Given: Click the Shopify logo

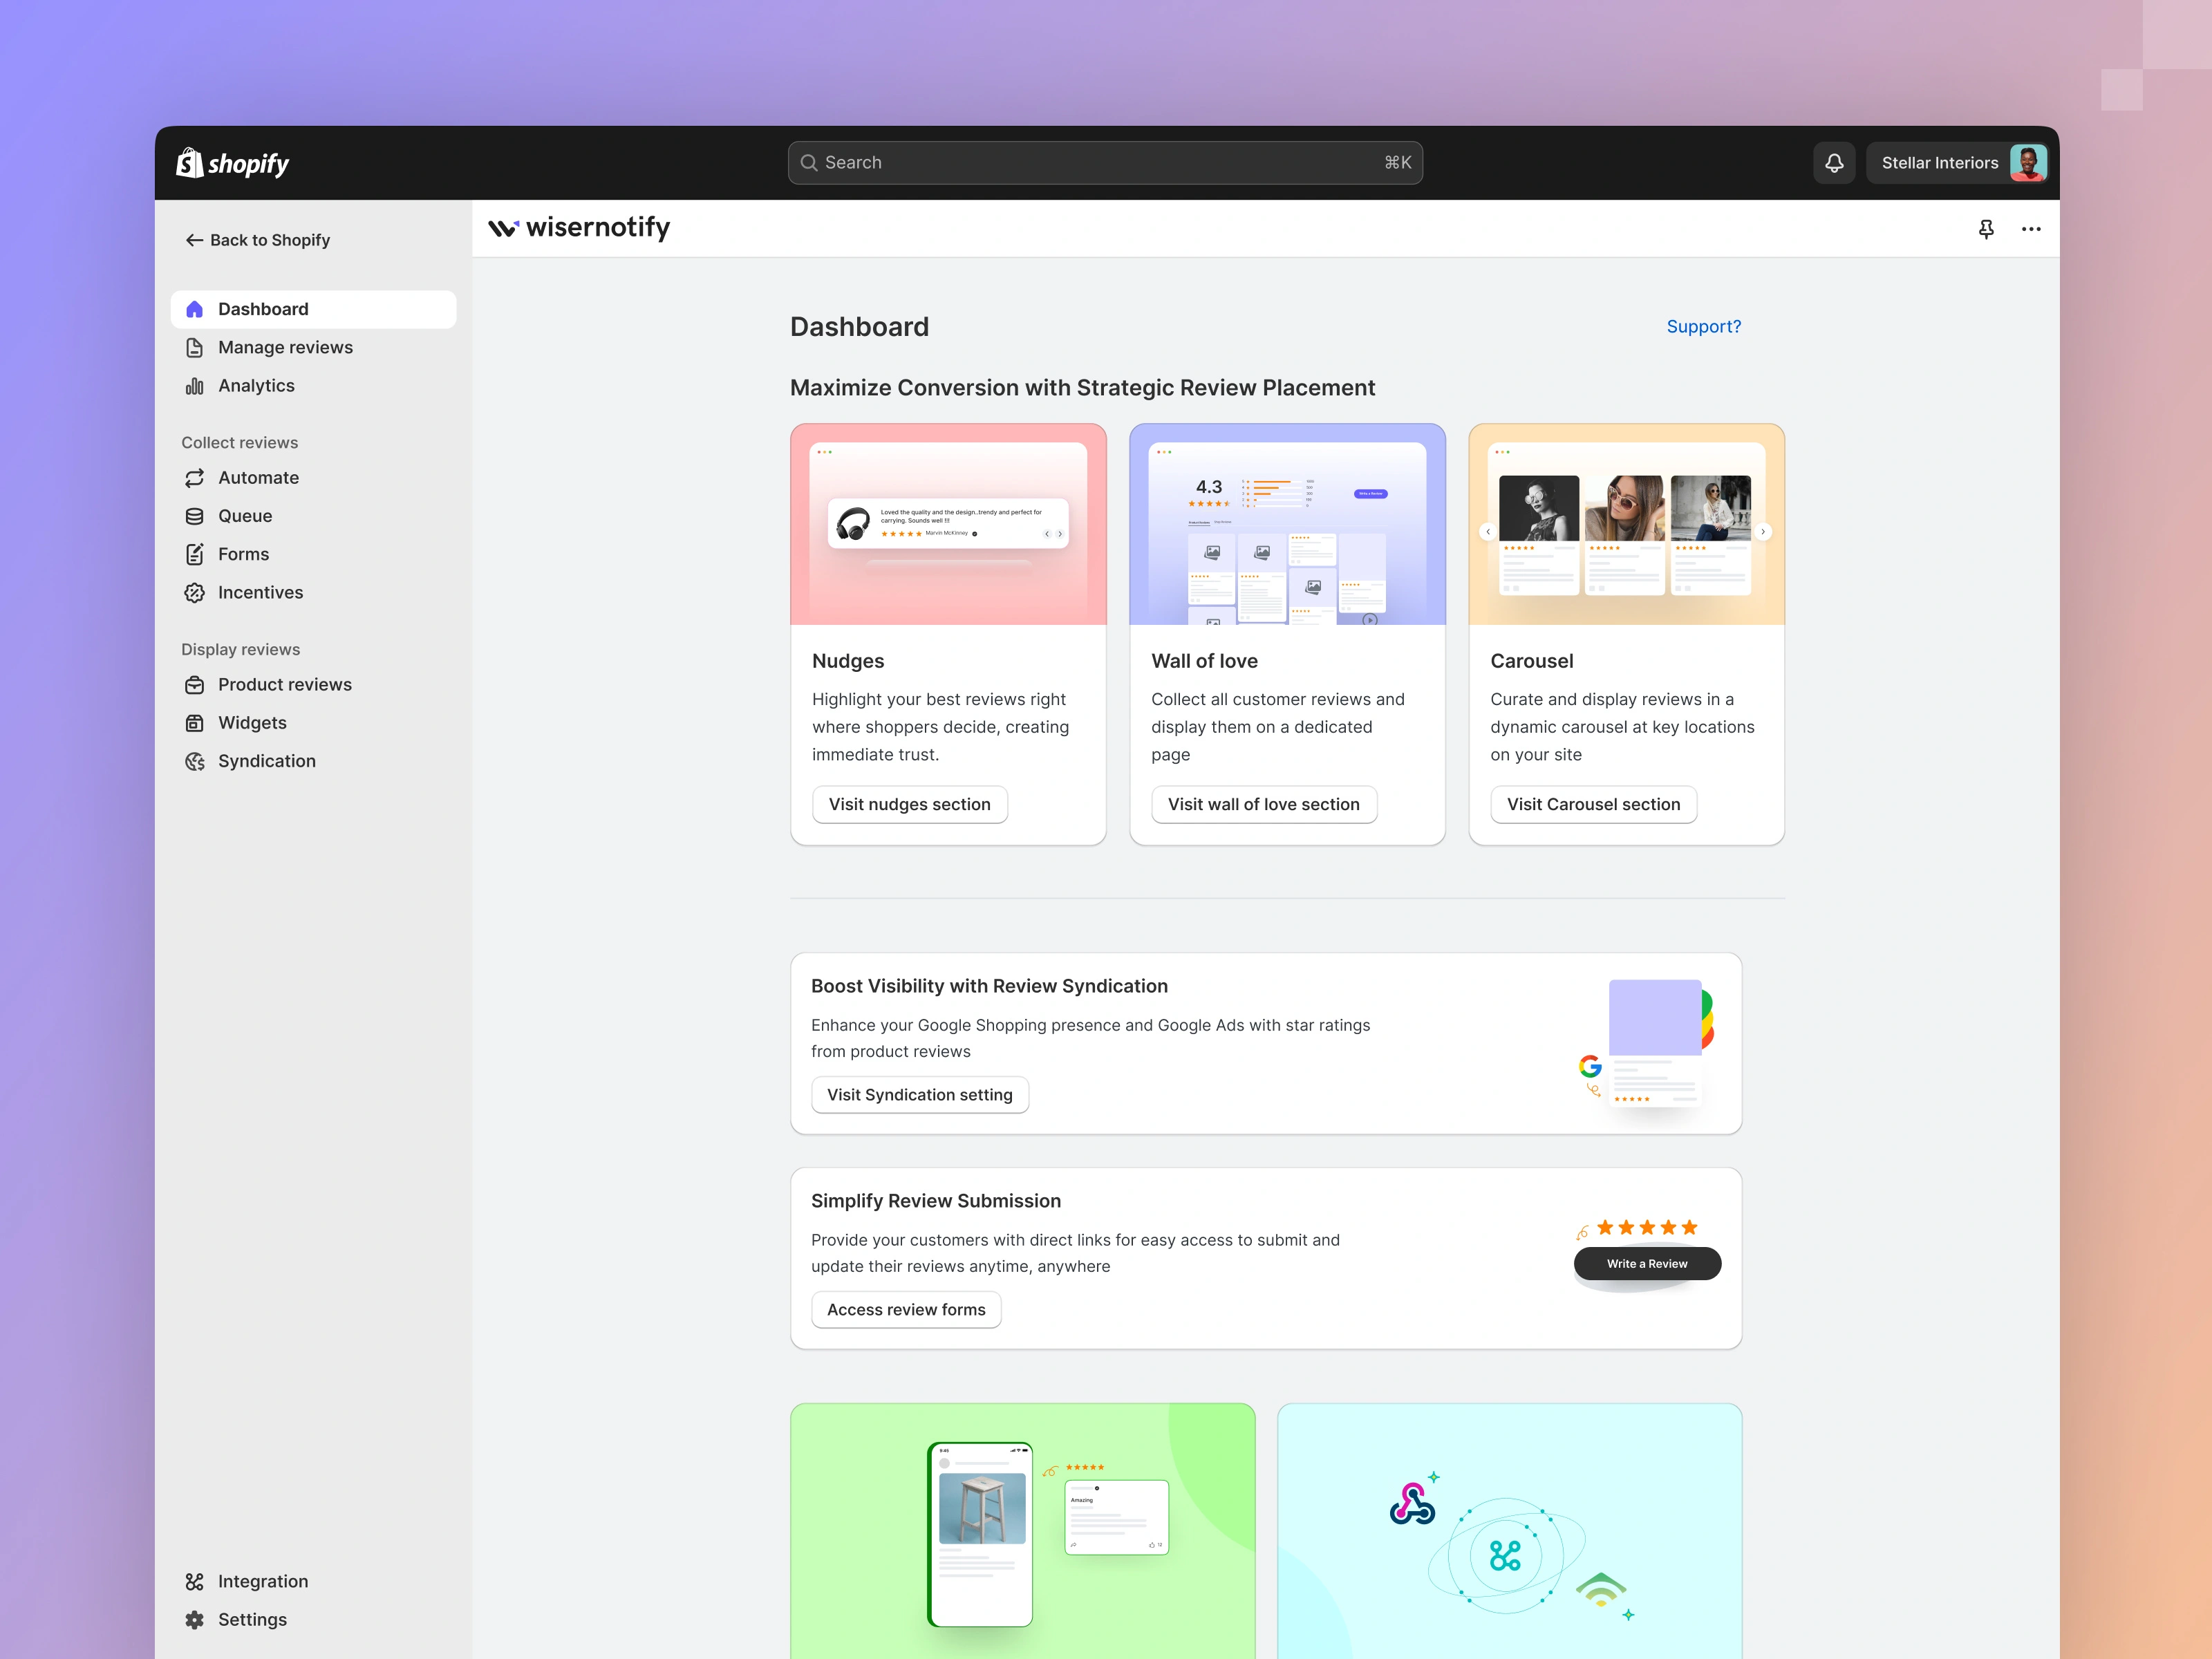Looking at the screenshot, I should [x=232, y=163].
